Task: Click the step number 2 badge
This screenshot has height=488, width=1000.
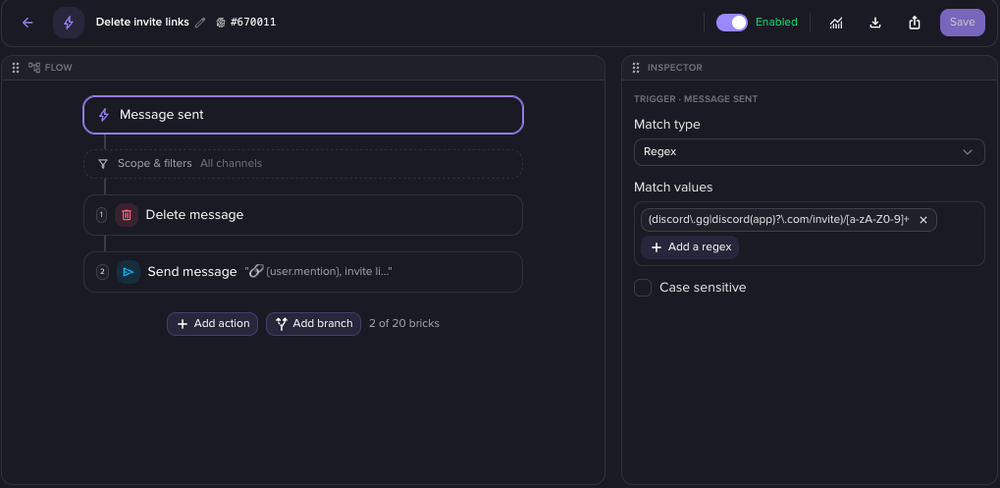Action: tap(102, 272)
